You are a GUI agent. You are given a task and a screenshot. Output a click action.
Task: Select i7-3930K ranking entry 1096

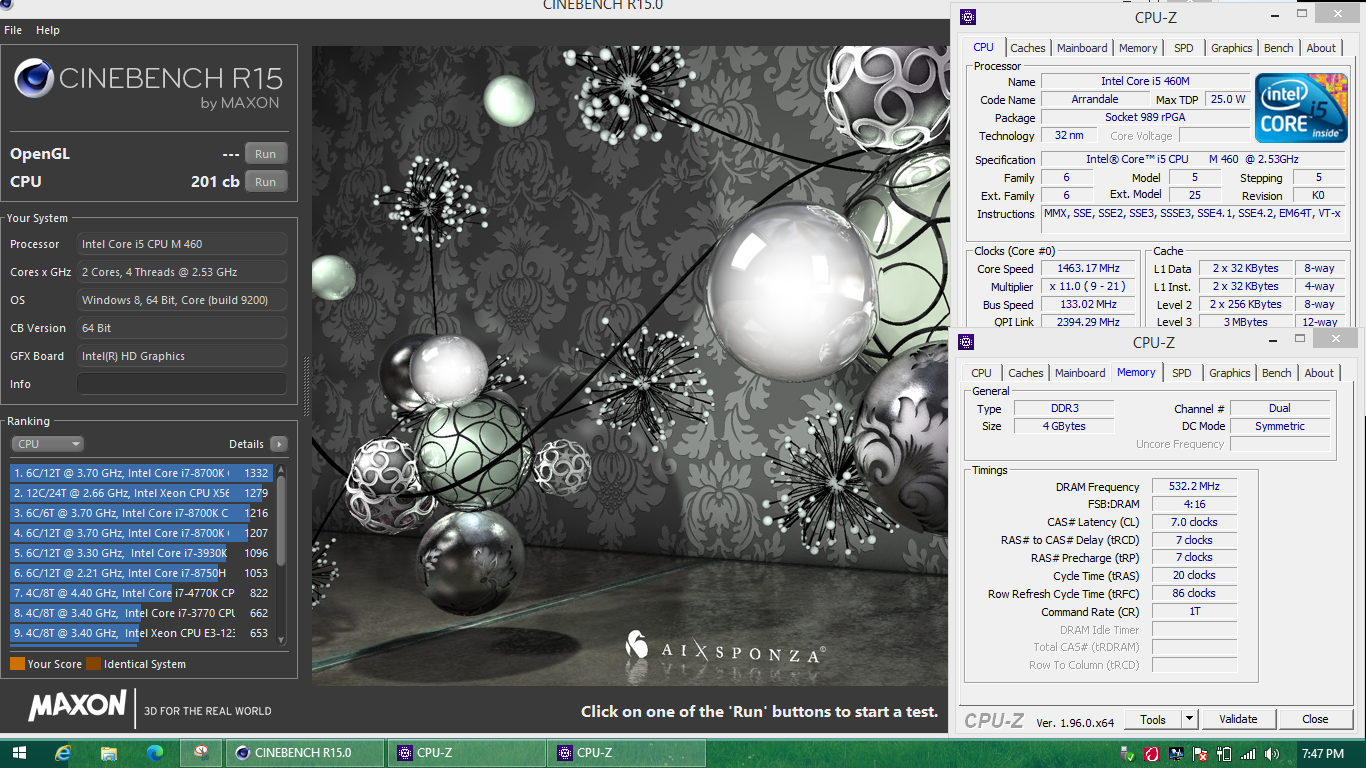tap(142, 553)
